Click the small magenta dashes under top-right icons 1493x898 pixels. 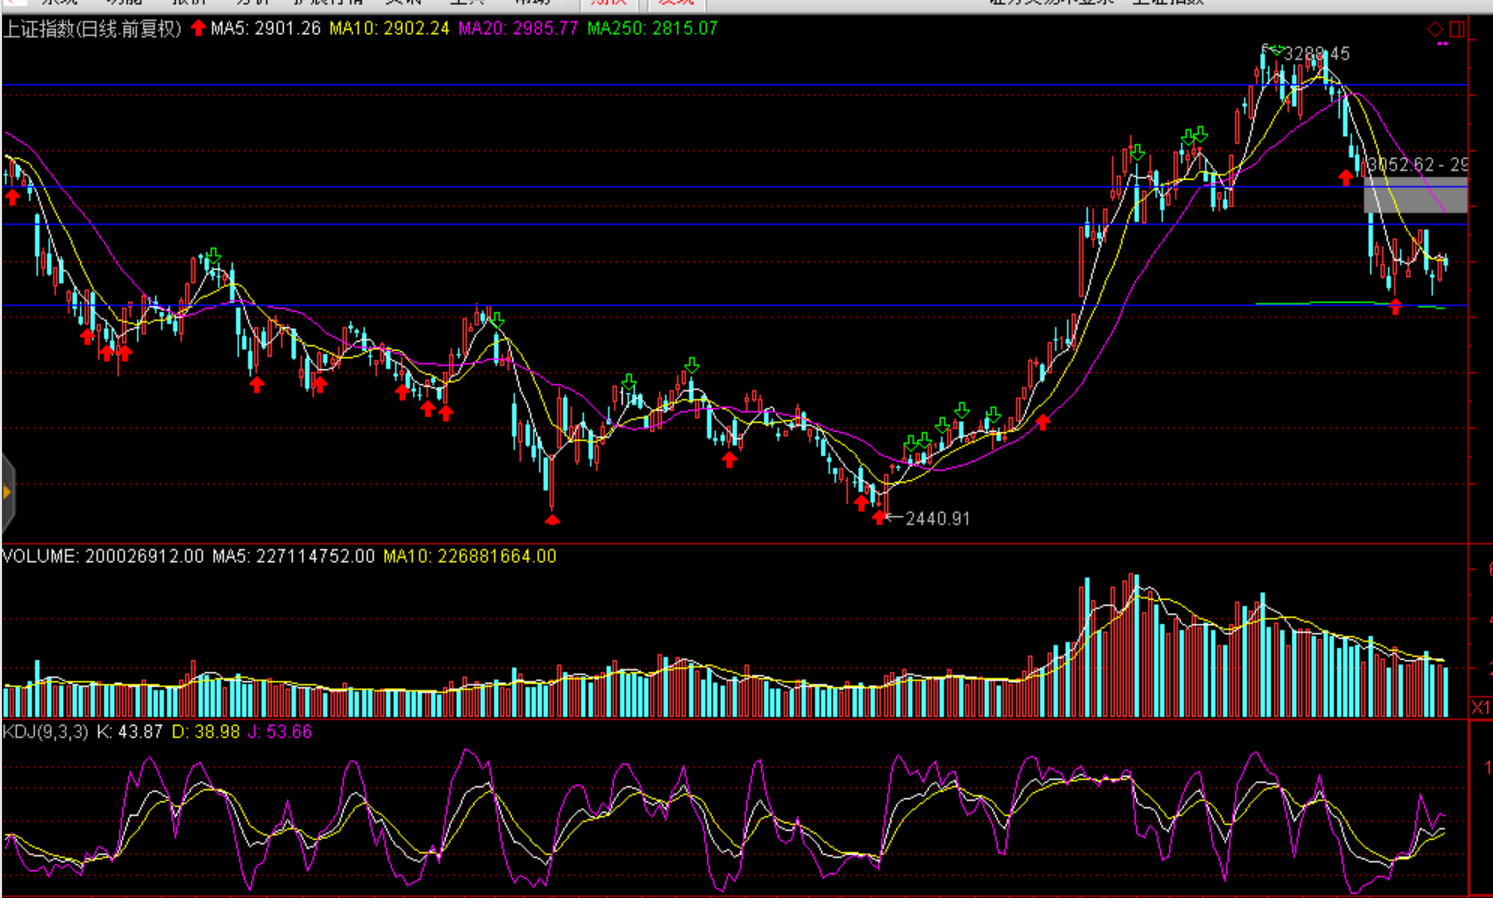pos(1442,44)
